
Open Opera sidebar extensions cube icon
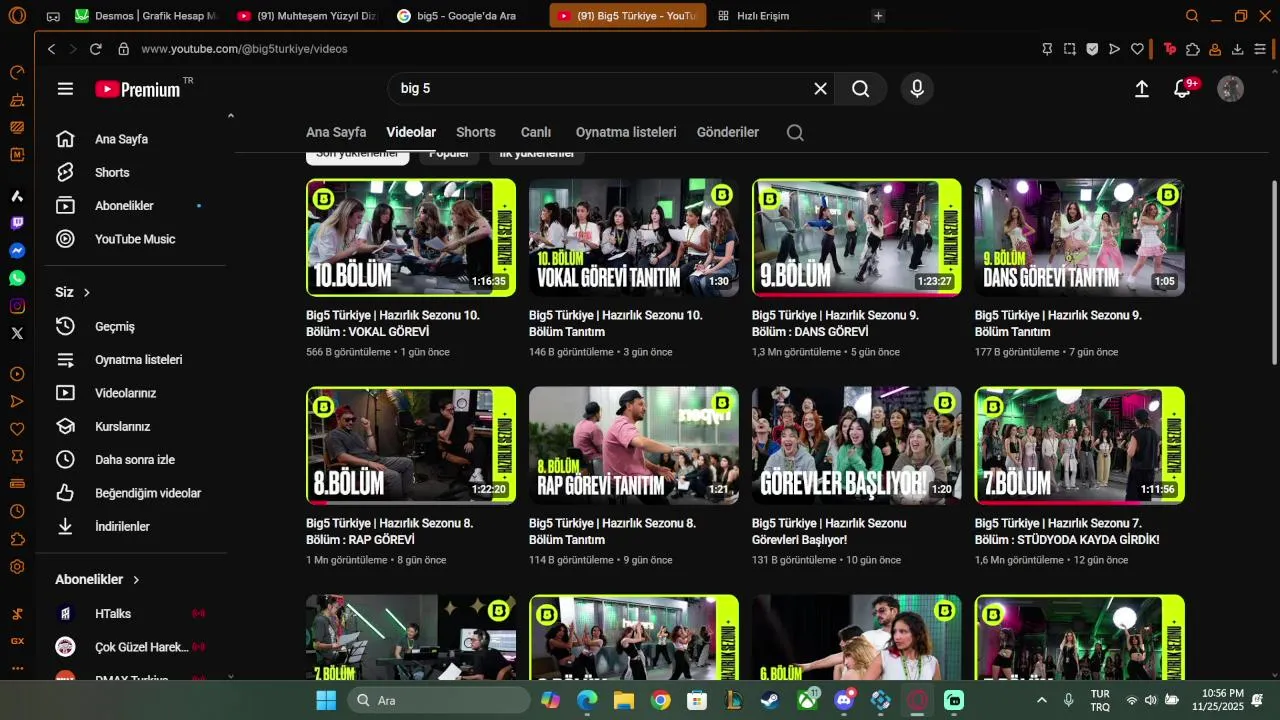17,539
